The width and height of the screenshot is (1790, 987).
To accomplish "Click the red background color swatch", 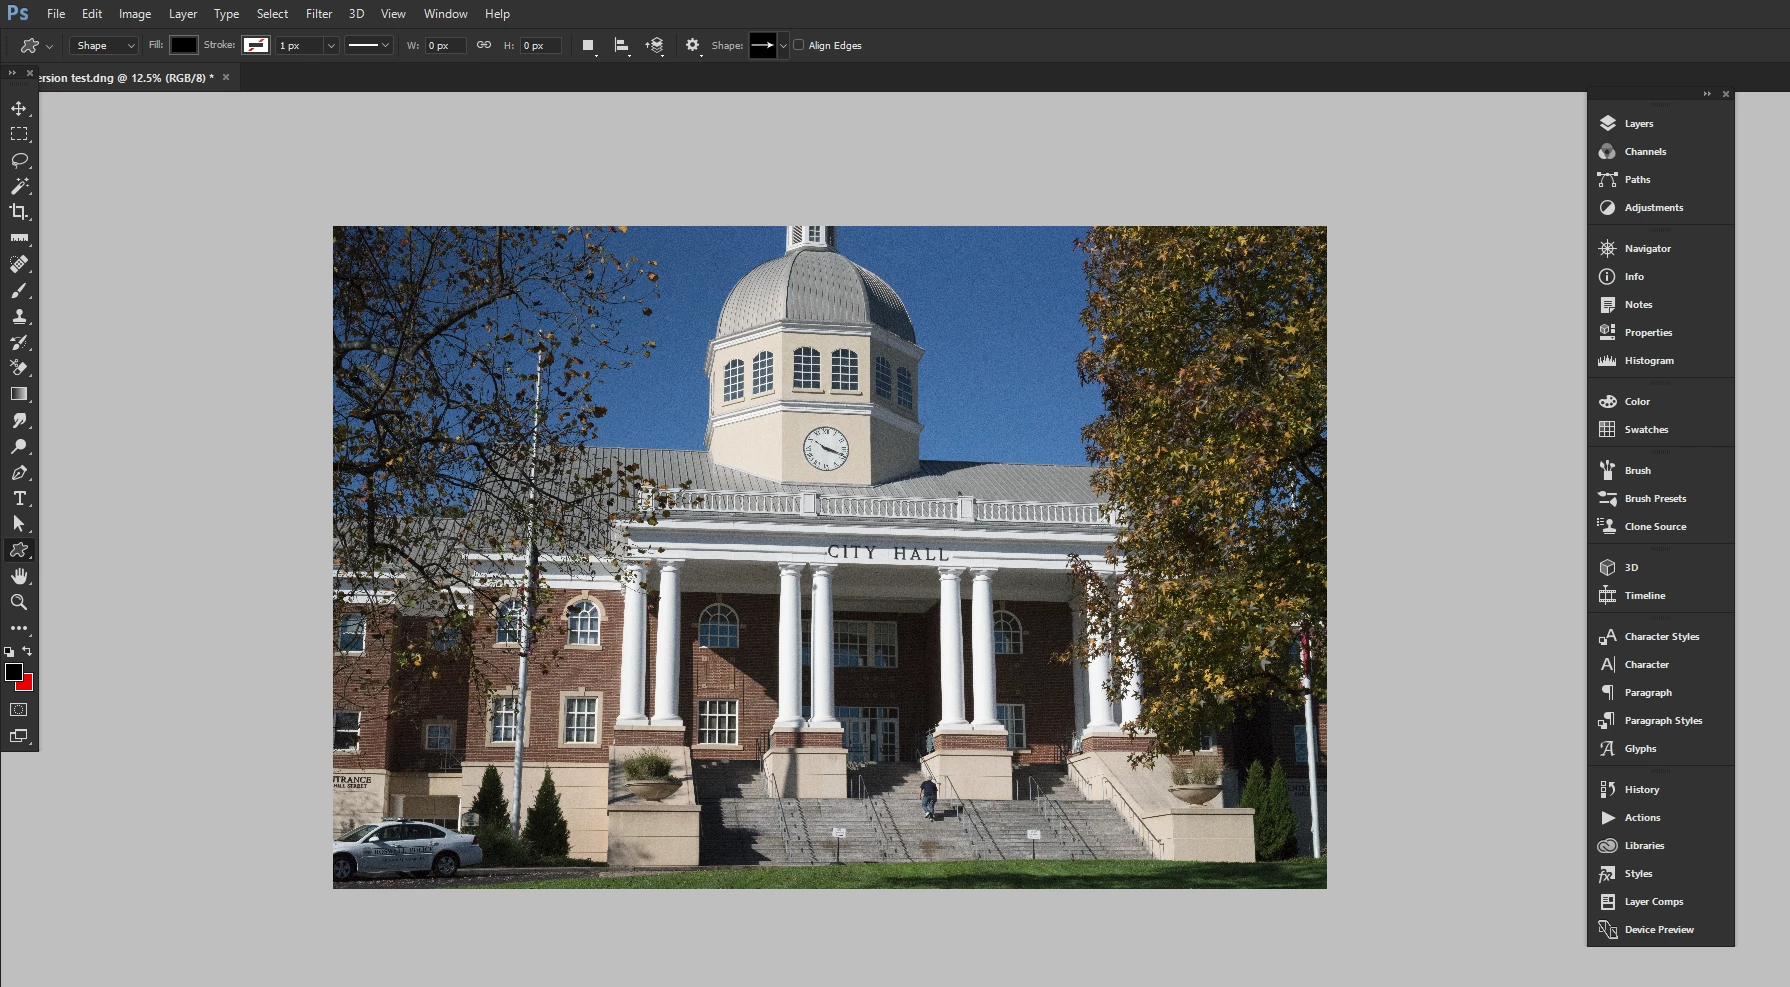I will pyautogui.click(x=27, y=685).
